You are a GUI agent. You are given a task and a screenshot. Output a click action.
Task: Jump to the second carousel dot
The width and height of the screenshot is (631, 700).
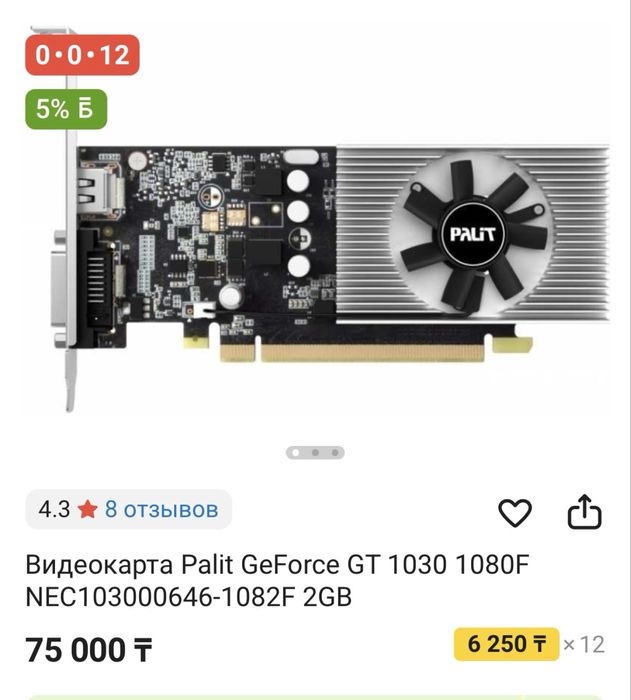[315, 452]
